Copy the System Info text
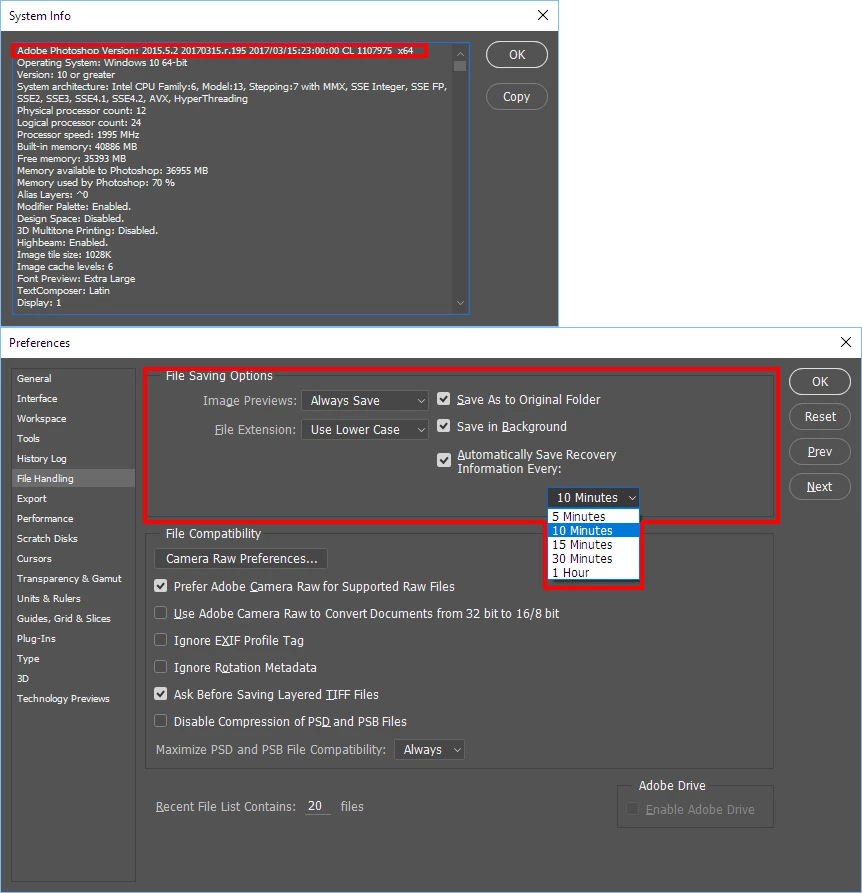Screen dimensions: 862x893 coord(516,97)
